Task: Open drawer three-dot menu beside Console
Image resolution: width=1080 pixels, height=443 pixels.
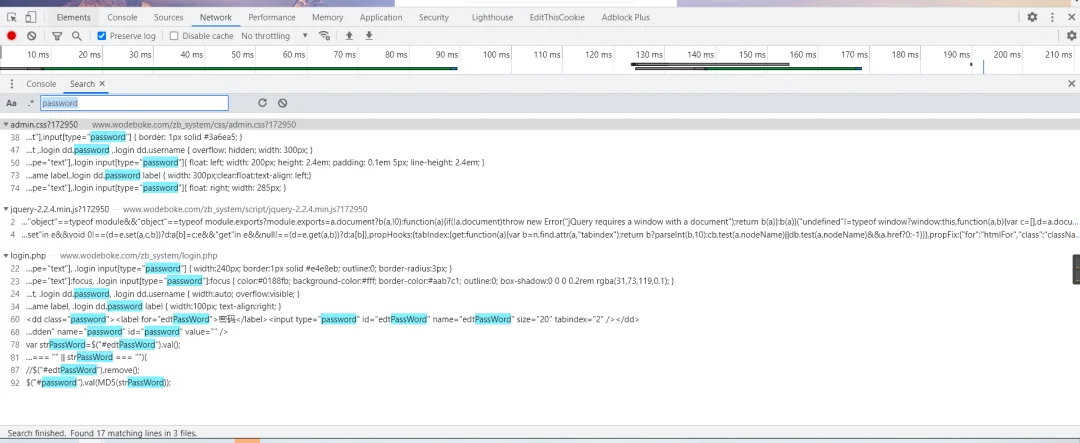Action: click(12, 84)
